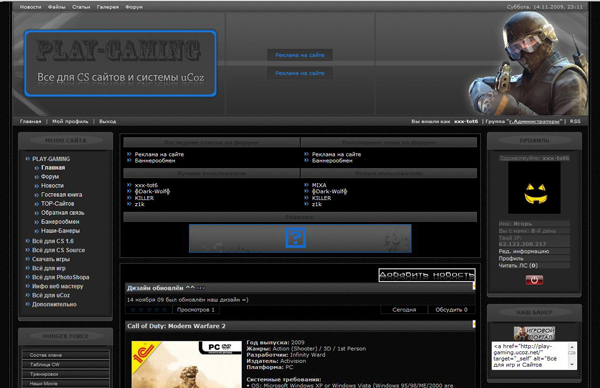The height and width of the screenshot is (388, 600).
Task: Expand PLAY-GAMING in site menu
Action: point(51,159)
